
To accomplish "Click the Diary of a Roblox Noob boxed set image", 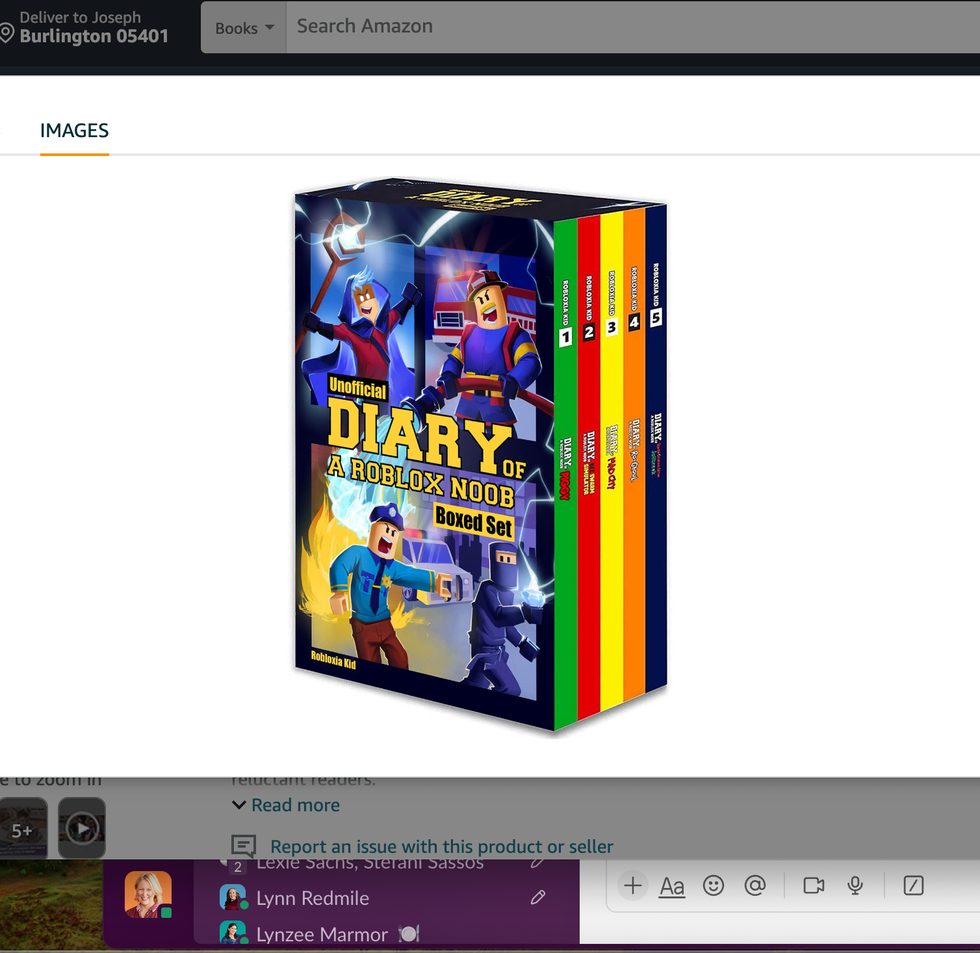I will 481,454.
